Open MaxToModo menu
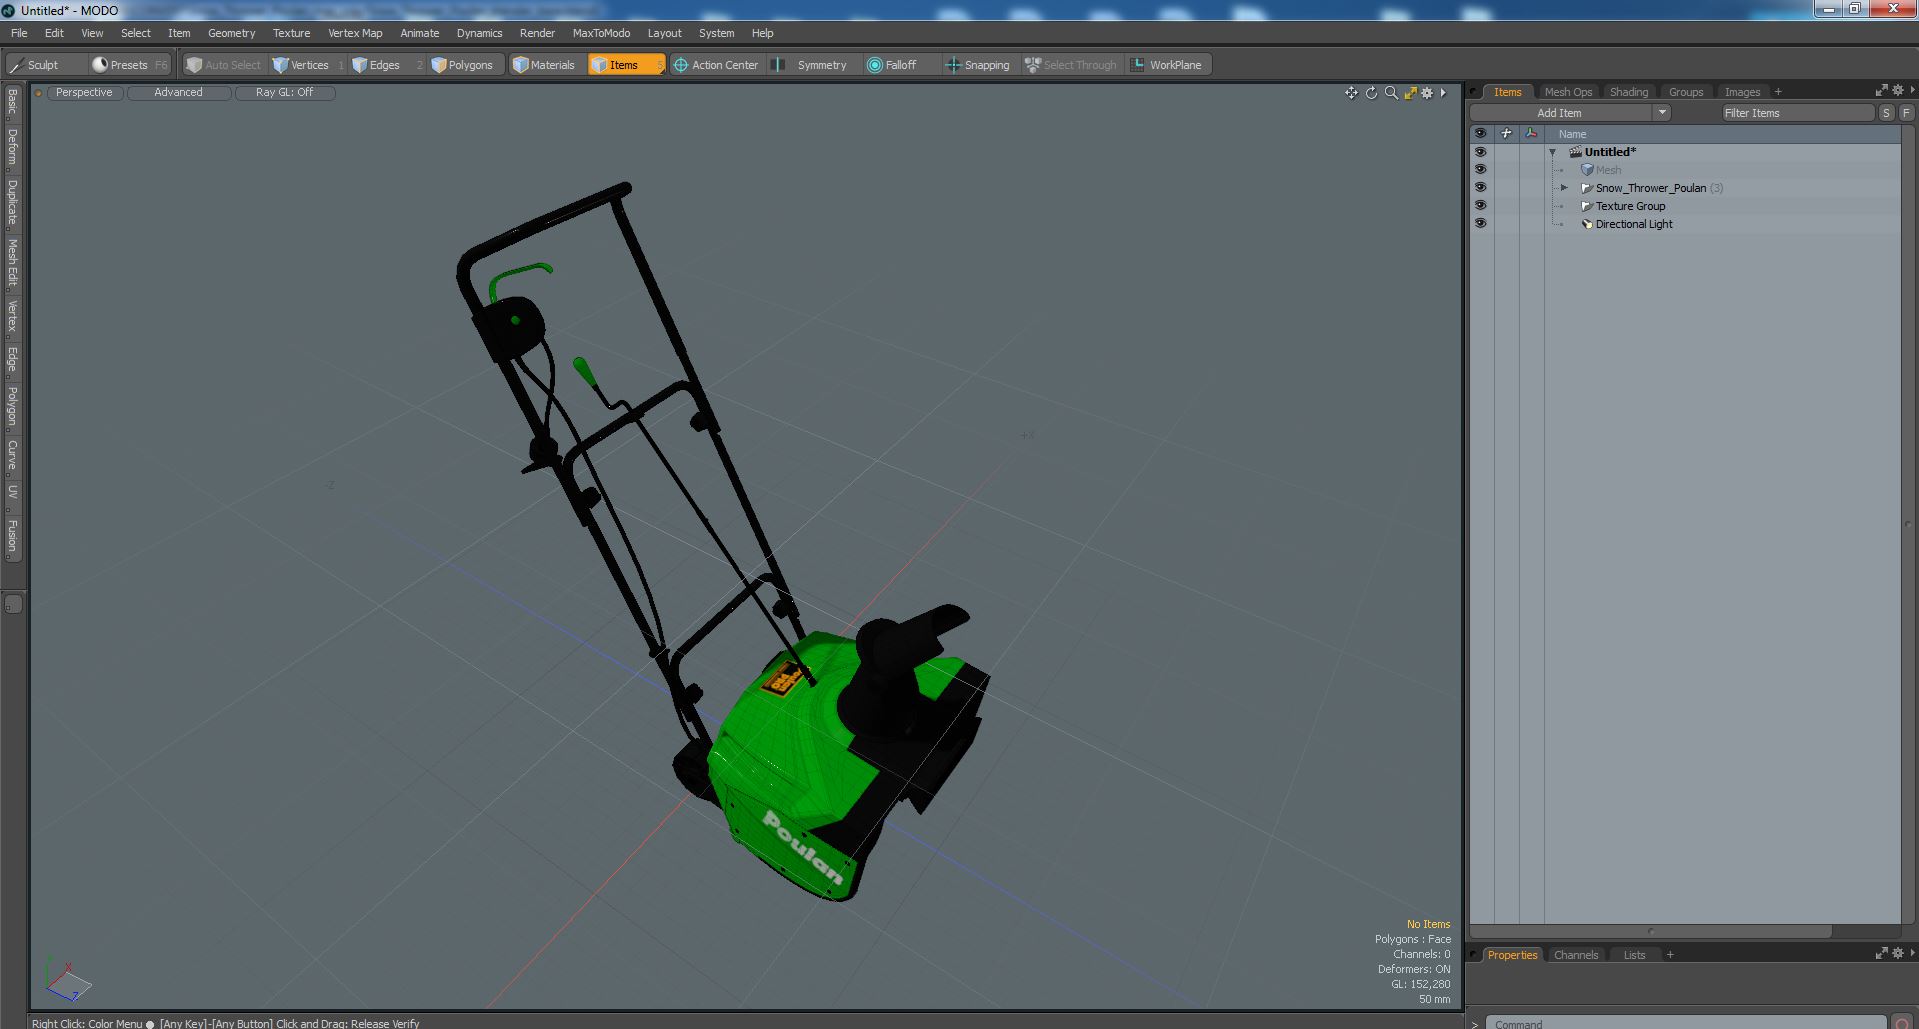The width and height of the screenshot is (1919, 1029). [601, 33]
